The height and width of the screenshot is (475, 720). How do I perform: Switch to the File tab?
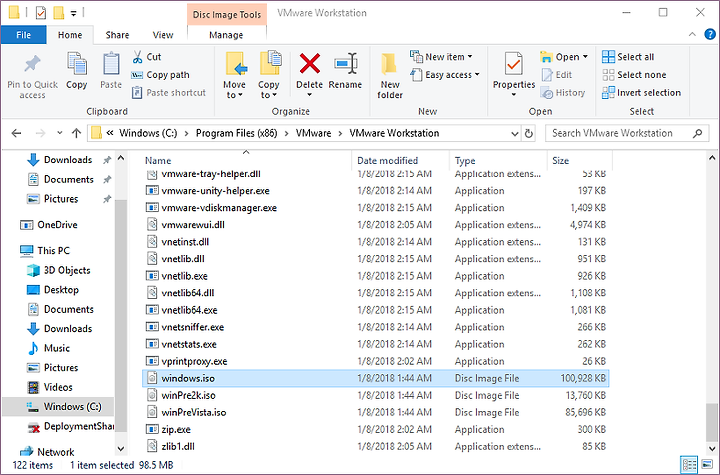click(x=23, y=35)
